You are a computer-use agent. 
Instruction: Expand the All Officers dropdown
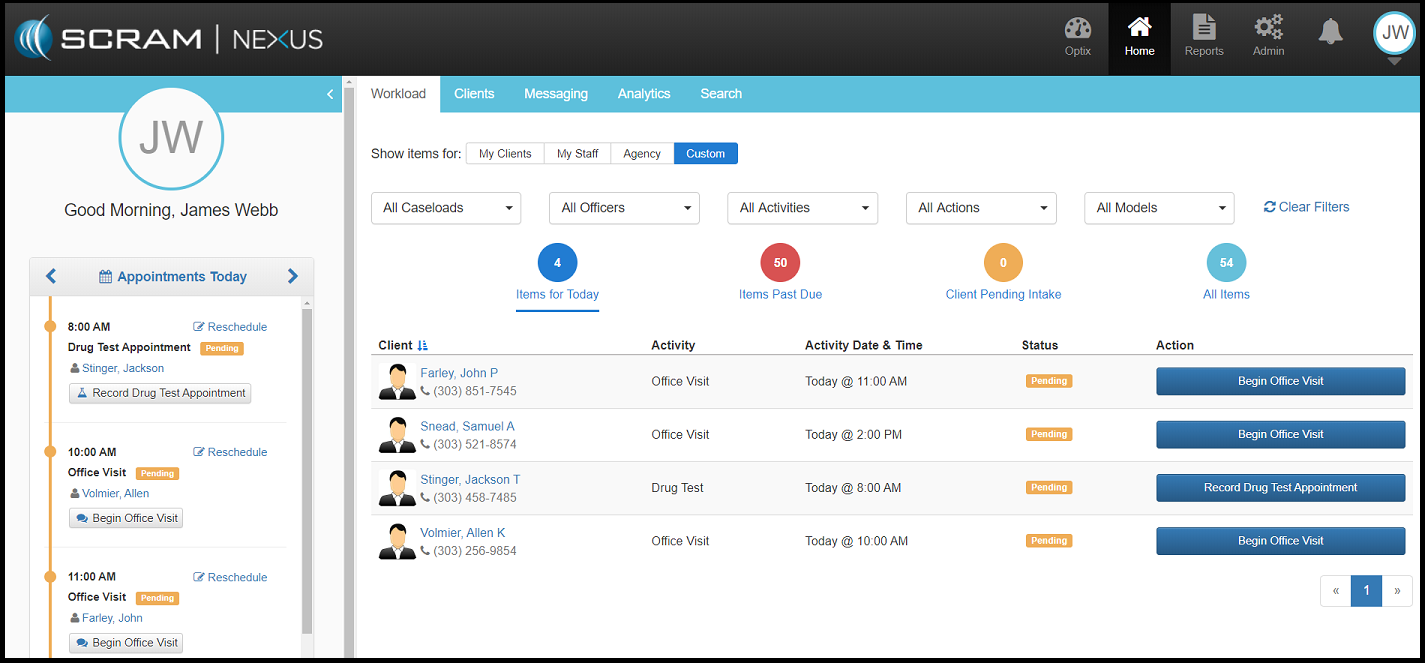coord(624,208)
